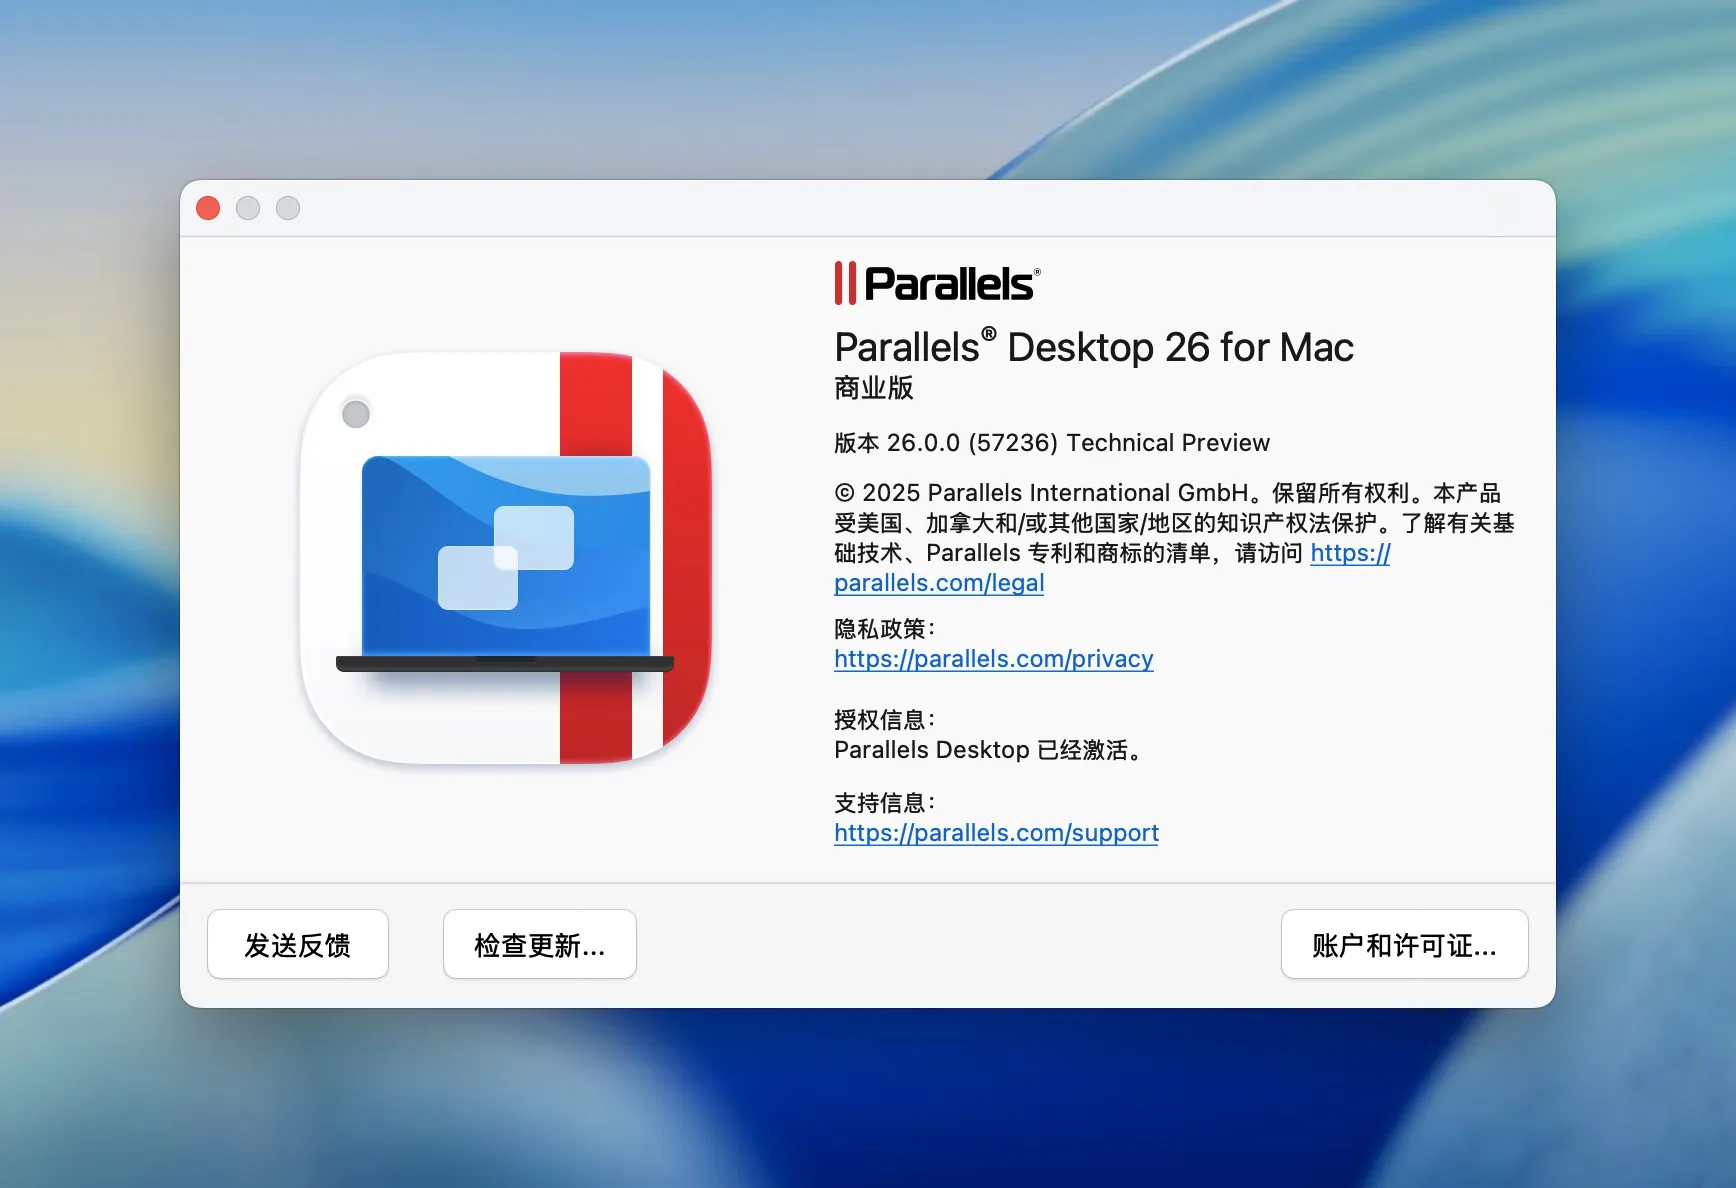1736x1188 pixels.
Task: Open the parallels.com/legal link
Action: pos(938,583)
